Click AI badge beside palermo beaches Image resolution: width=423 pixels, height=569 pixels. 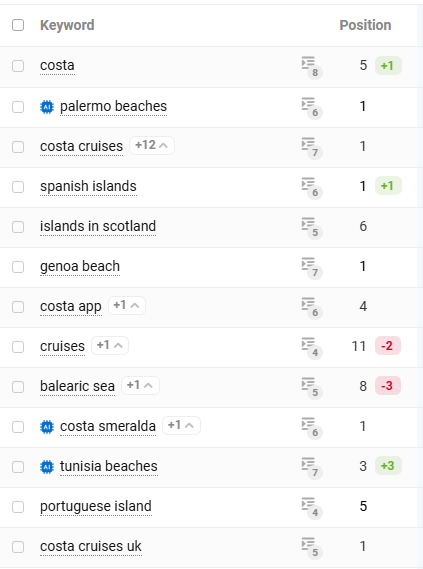pyautogui.click(x=47, y=107)
